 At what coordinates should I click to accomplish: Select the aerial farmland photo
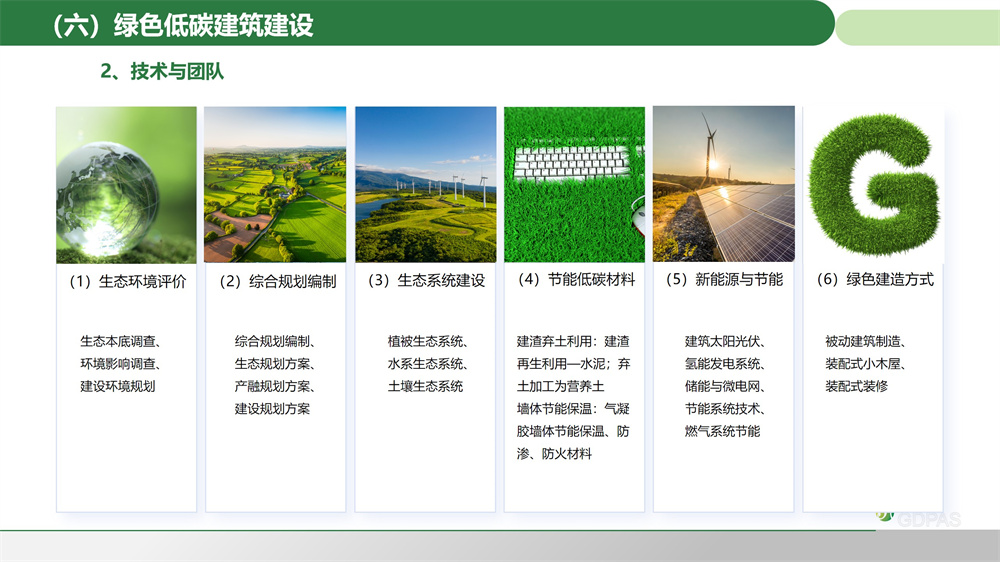[275, 185]
